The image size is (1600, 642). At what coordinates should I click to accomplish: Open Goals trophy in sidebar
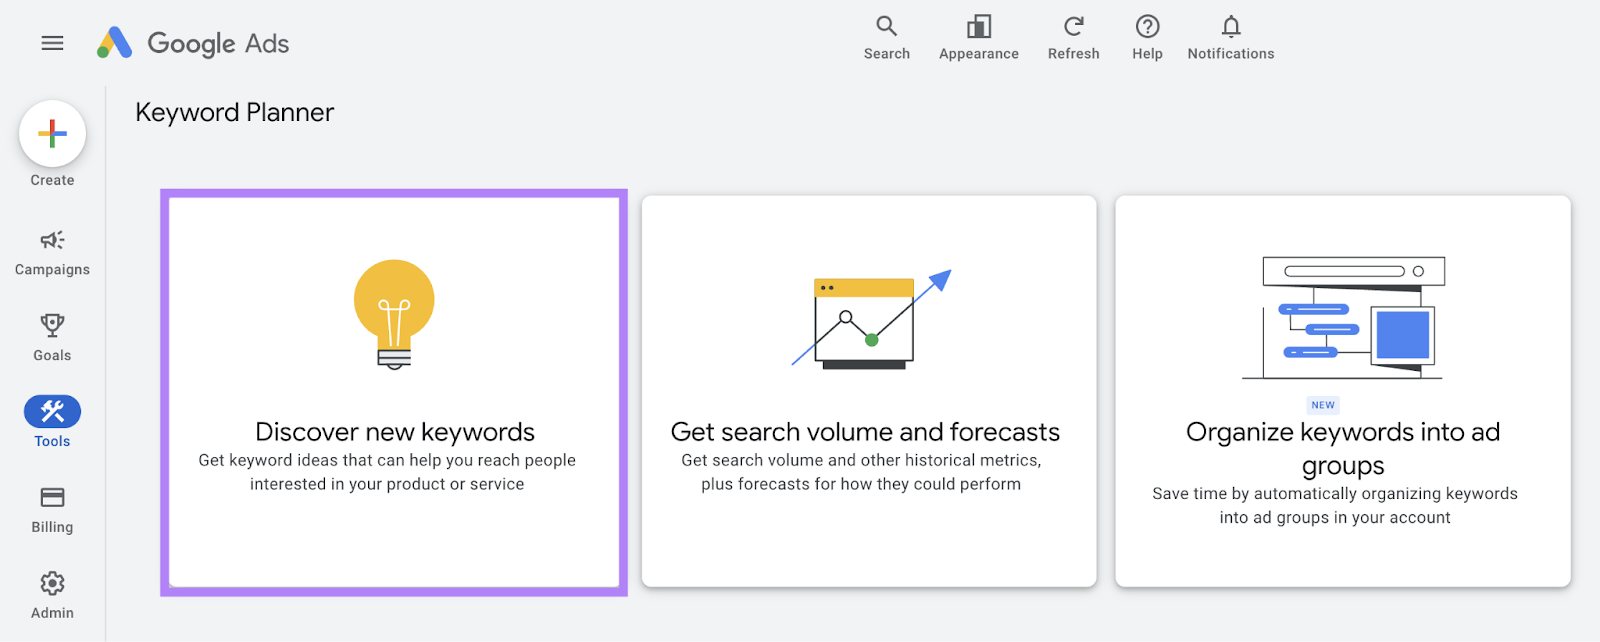click(x=52, y=337)
